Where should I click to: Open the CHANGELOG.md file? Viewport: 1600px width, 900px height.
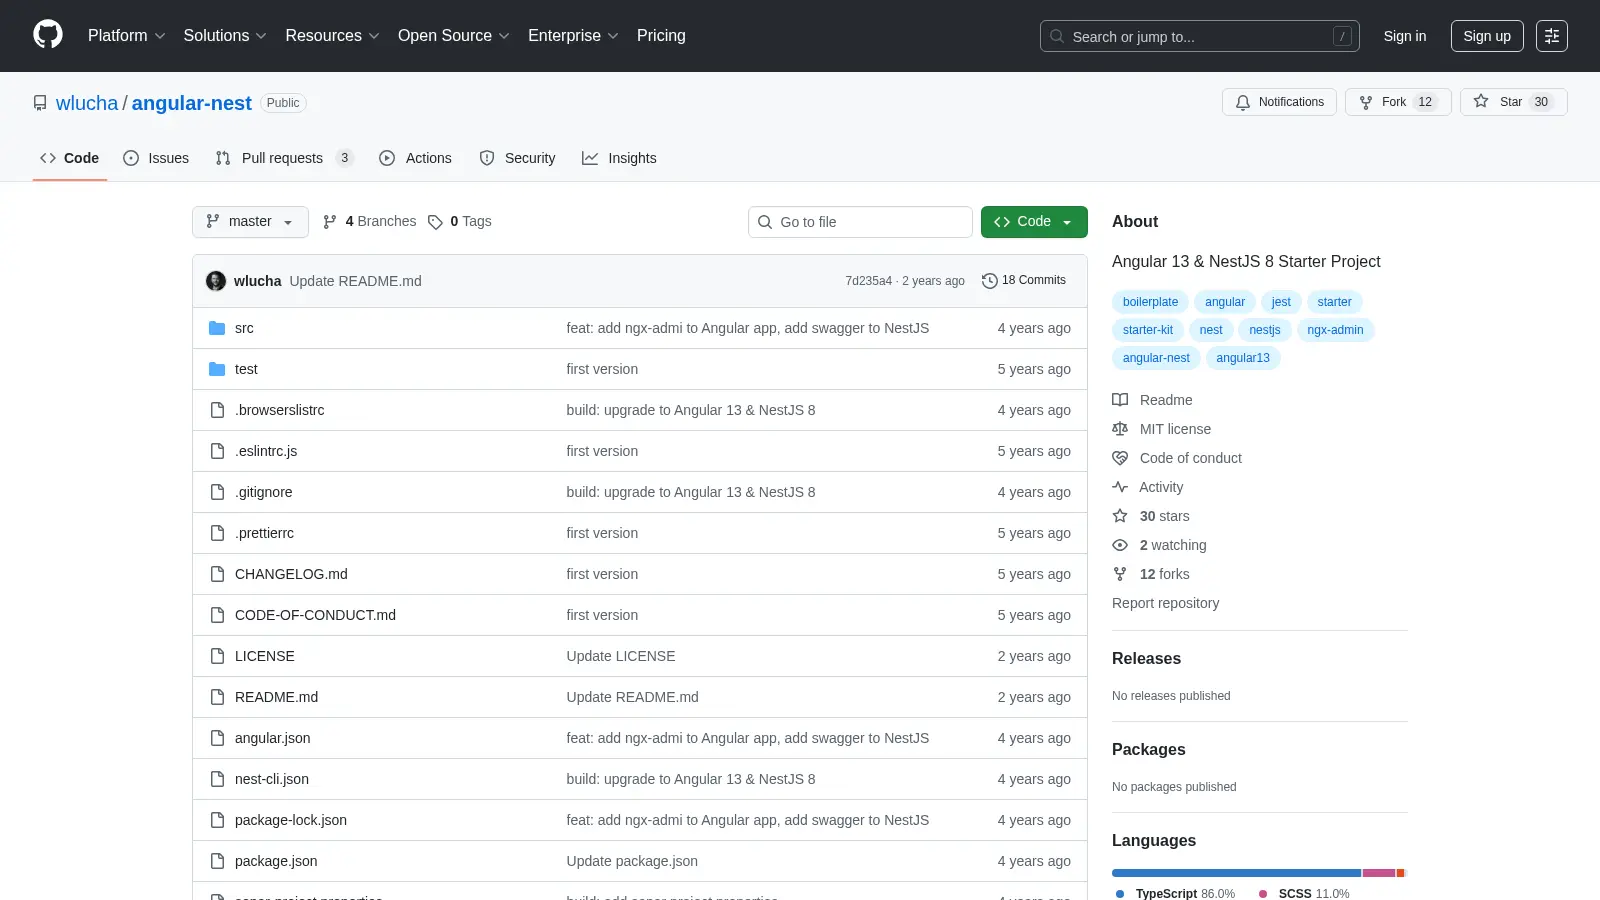291,574
